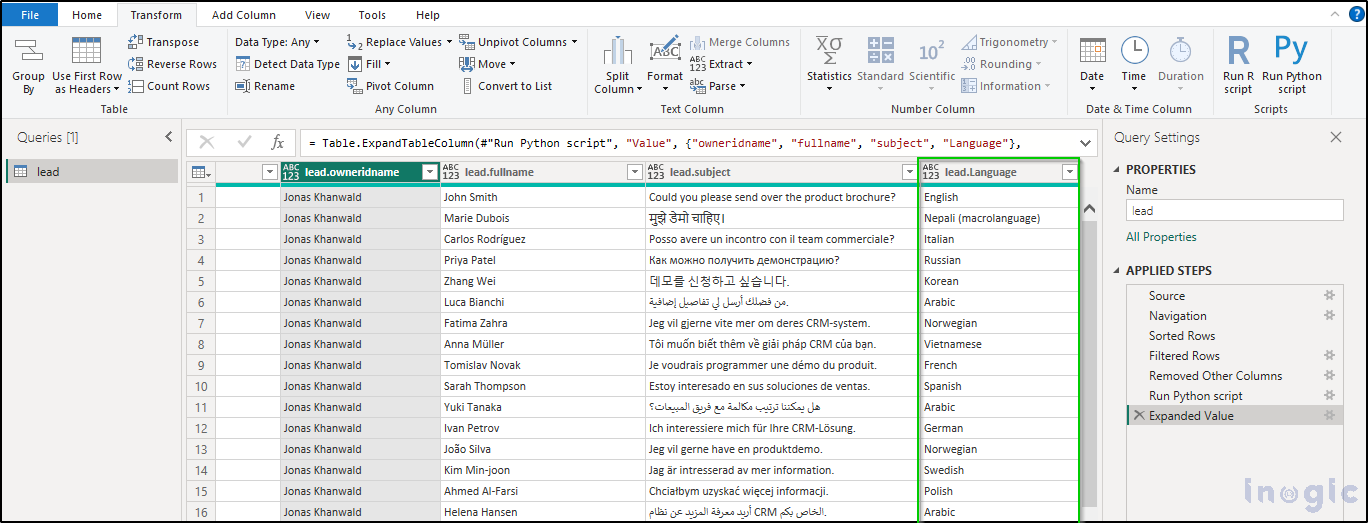Click the Run R script icon
The height and width of the screenshot is (523, 1368).
click(x=1238, y=51)
